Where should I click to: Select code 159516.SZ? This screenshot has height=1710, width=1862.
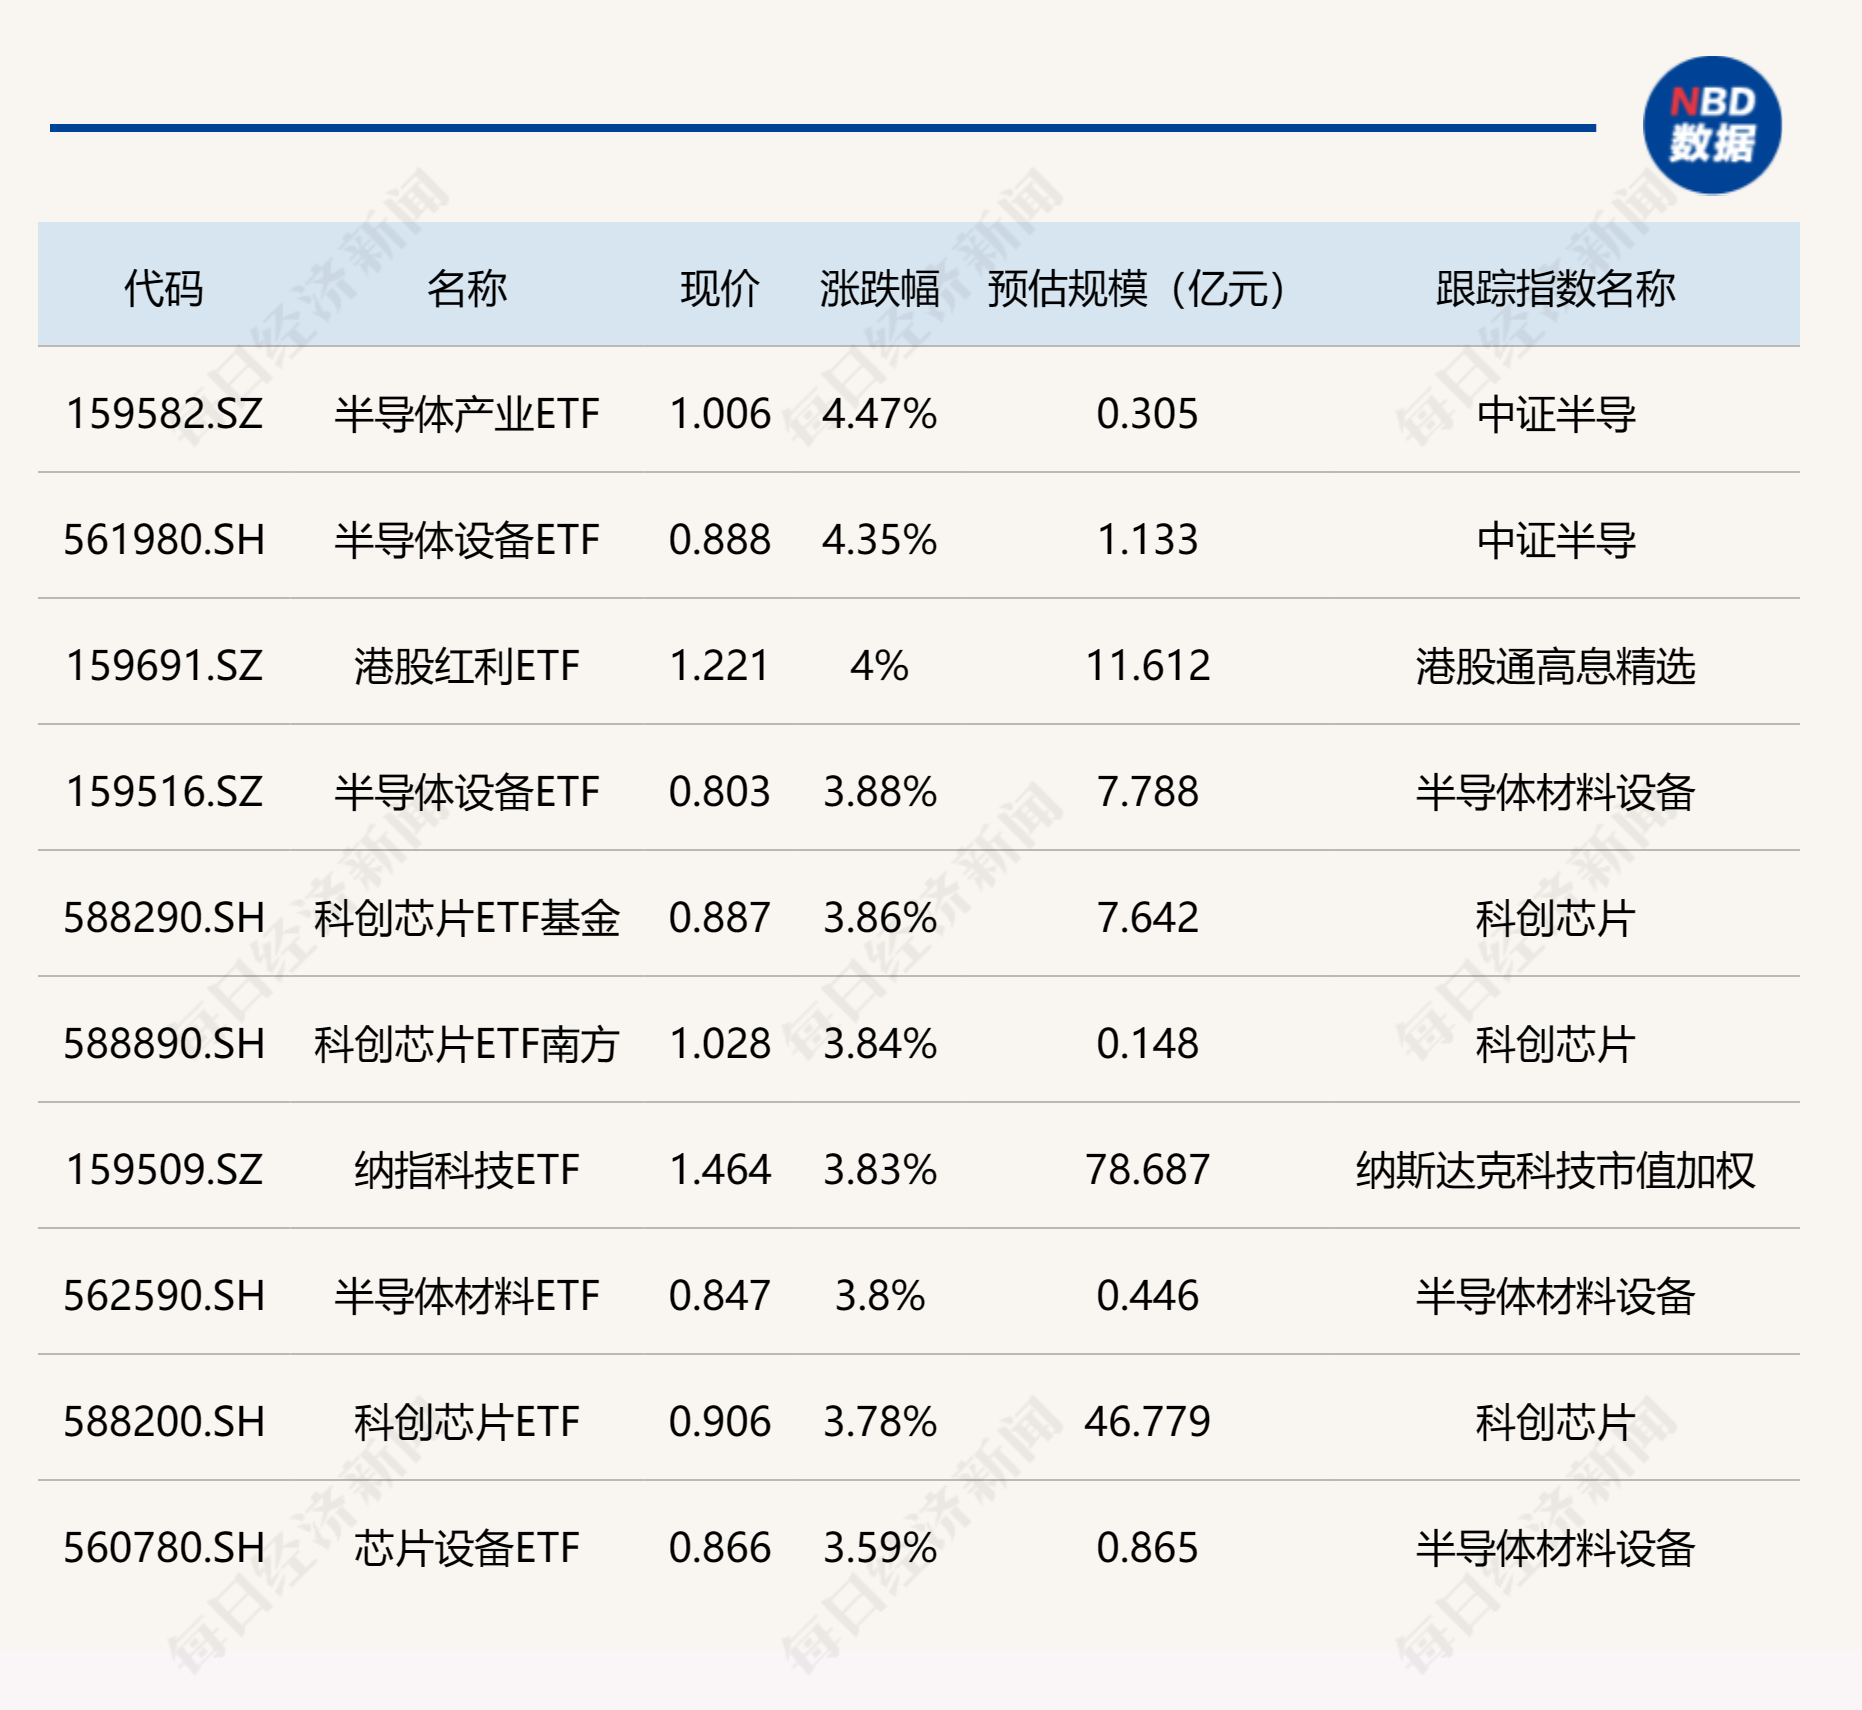pos(164,792)
